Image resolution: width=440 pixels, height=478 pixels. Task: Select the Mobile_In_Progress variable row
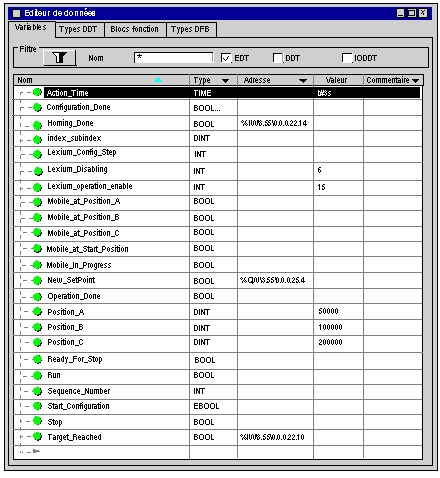click(218, 265)
